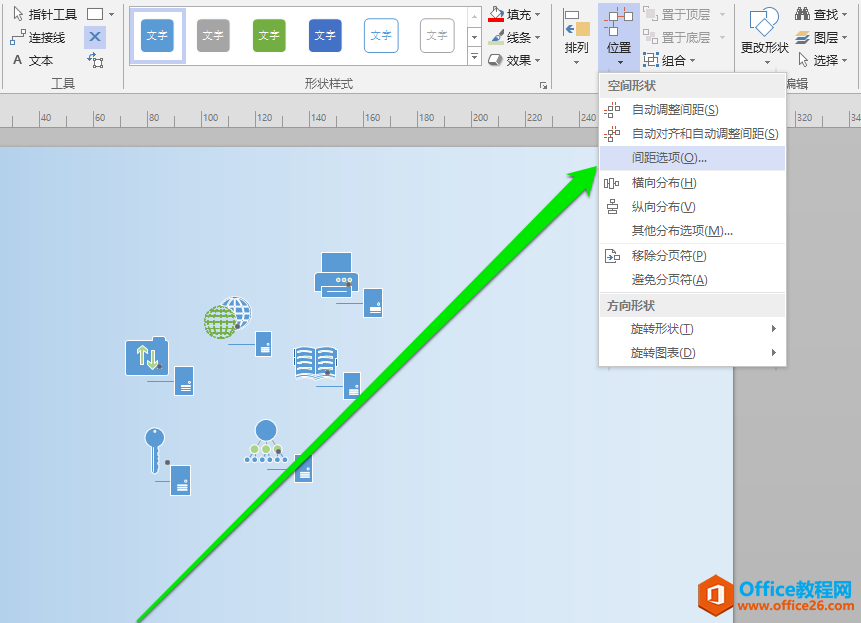Open the Effects (效果) dropdown
Screen dimensions: 861x623
[515, 60]
